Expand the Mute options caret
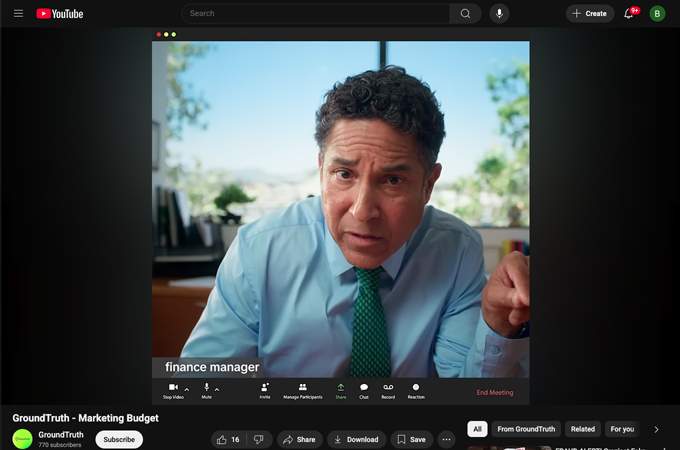 217,390
